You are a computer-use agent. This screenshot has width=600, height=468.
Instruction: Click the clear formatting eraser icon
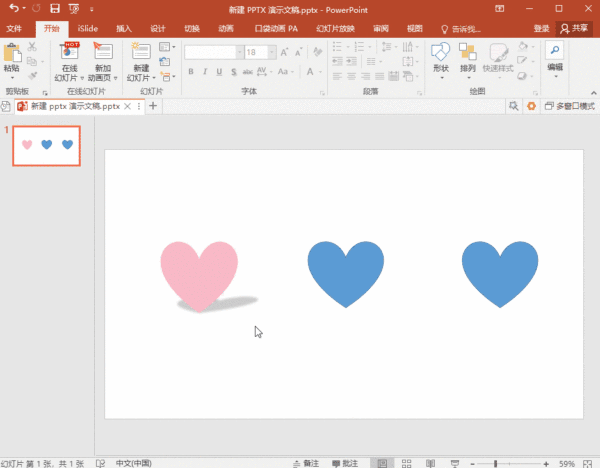point(317,52)
